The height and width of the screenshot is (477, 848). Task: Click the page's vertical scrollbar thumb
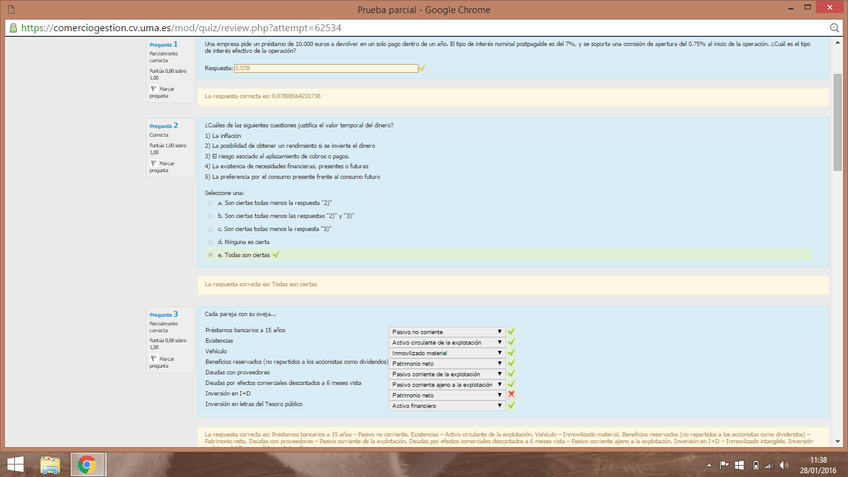tap(837, 120)
